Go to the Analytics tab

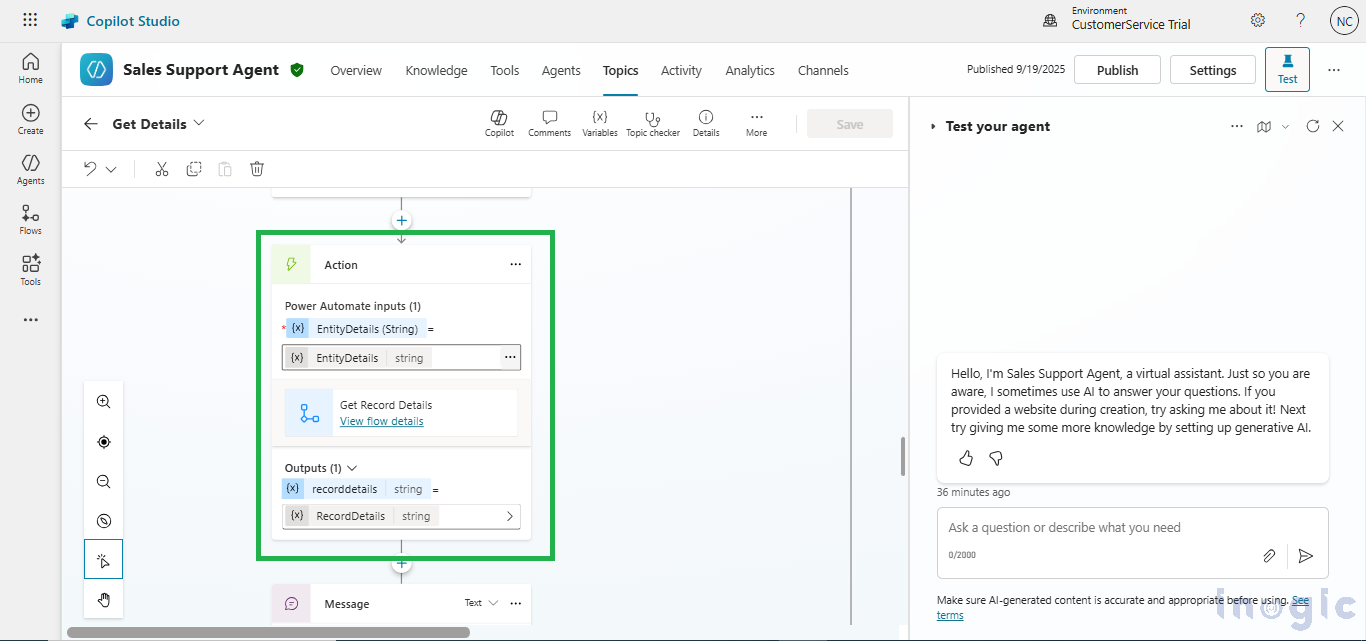[x=750, y=70]
